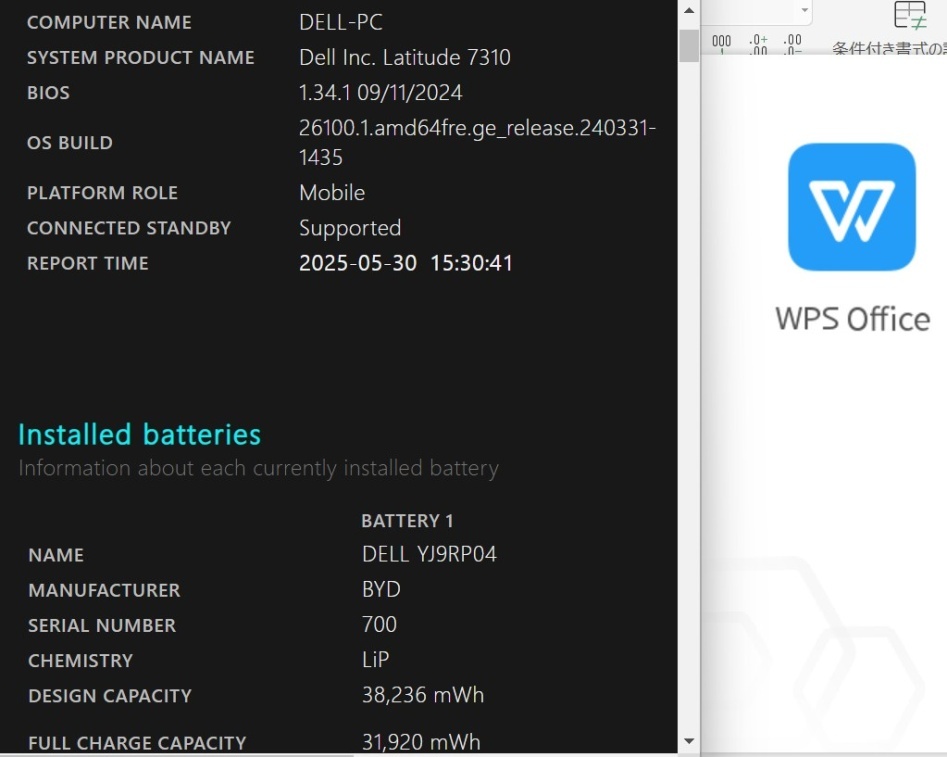Click the decrease decimal places icon in WPS
Image resolution: width=947 pixels, height=757 pixels.
click(x=792, y=43)
